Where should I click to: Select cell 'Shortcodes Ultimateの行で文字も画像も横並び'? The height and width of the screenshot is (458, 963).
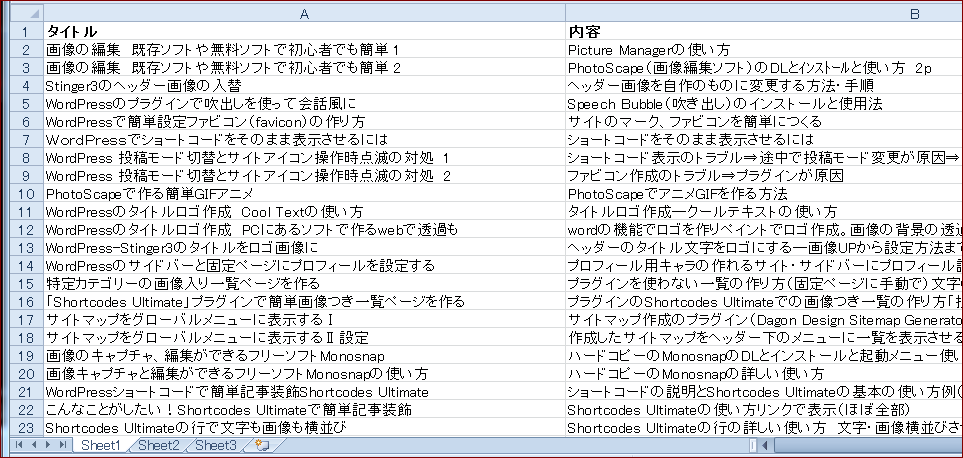(304, 427)
